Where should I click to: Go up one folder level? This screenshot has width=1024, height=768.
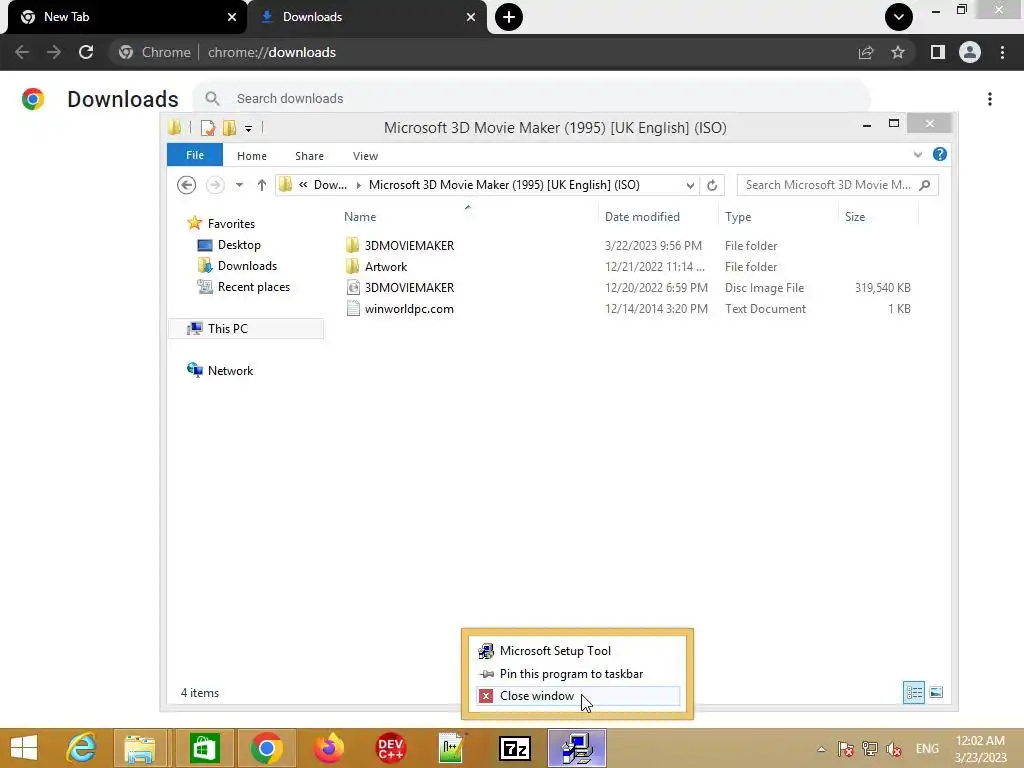pos(261,185)
